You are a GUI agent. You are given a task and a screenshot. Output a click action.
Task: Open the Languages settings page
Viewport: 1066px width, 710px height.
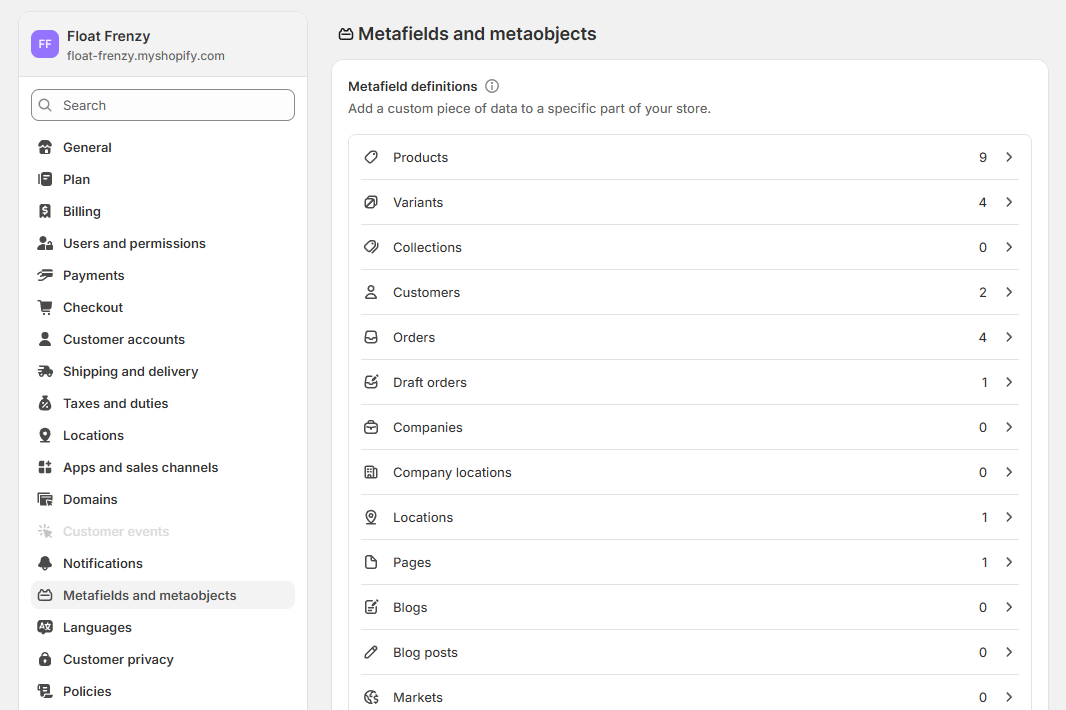[x=97, y=627]
